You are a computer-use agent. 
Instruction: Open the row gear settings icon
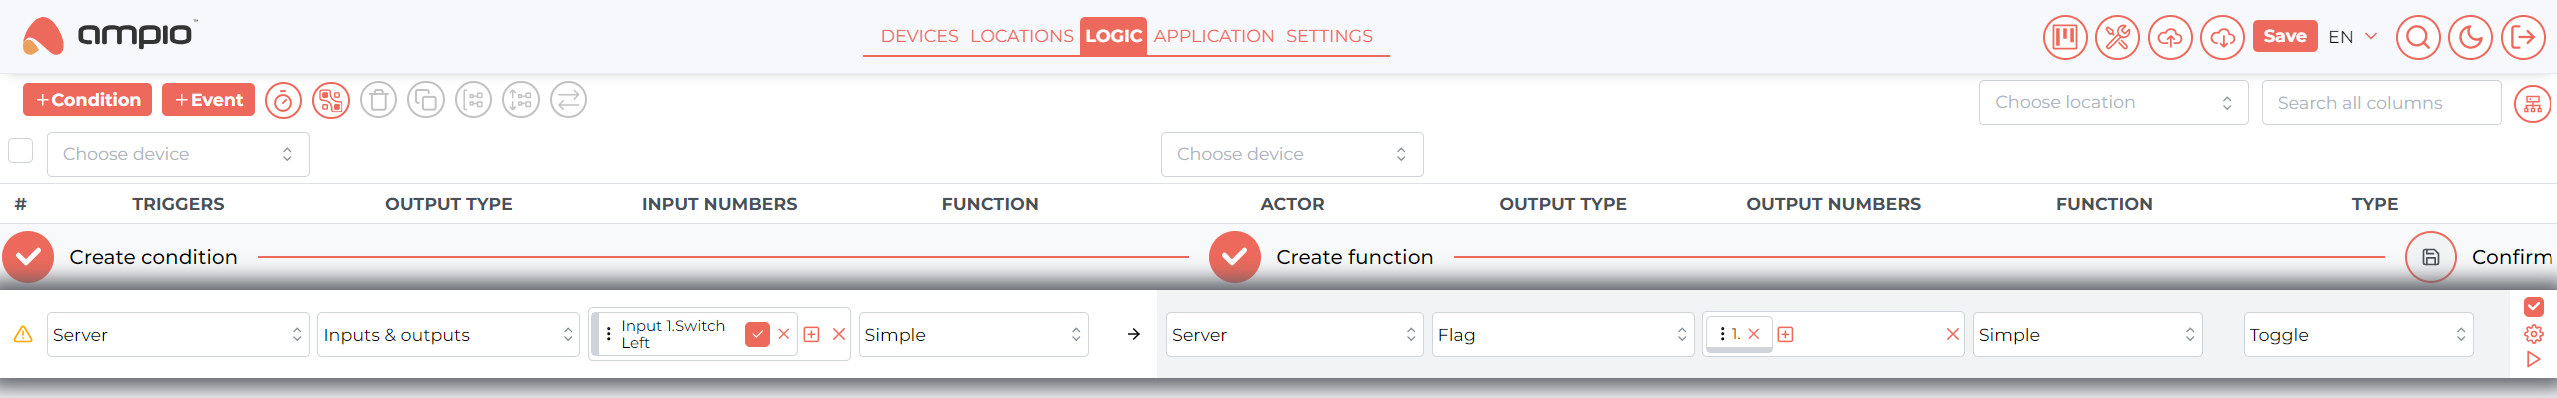(2534, 334)
